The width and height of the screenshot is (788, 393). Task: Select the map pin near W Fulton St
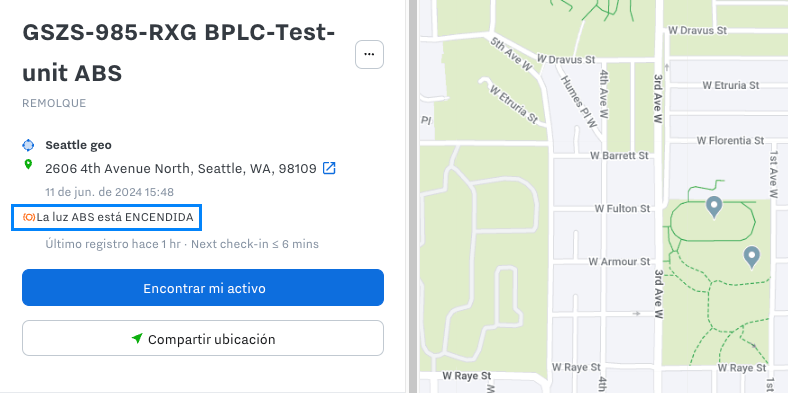pyautogui.click(x=714, y=207)
